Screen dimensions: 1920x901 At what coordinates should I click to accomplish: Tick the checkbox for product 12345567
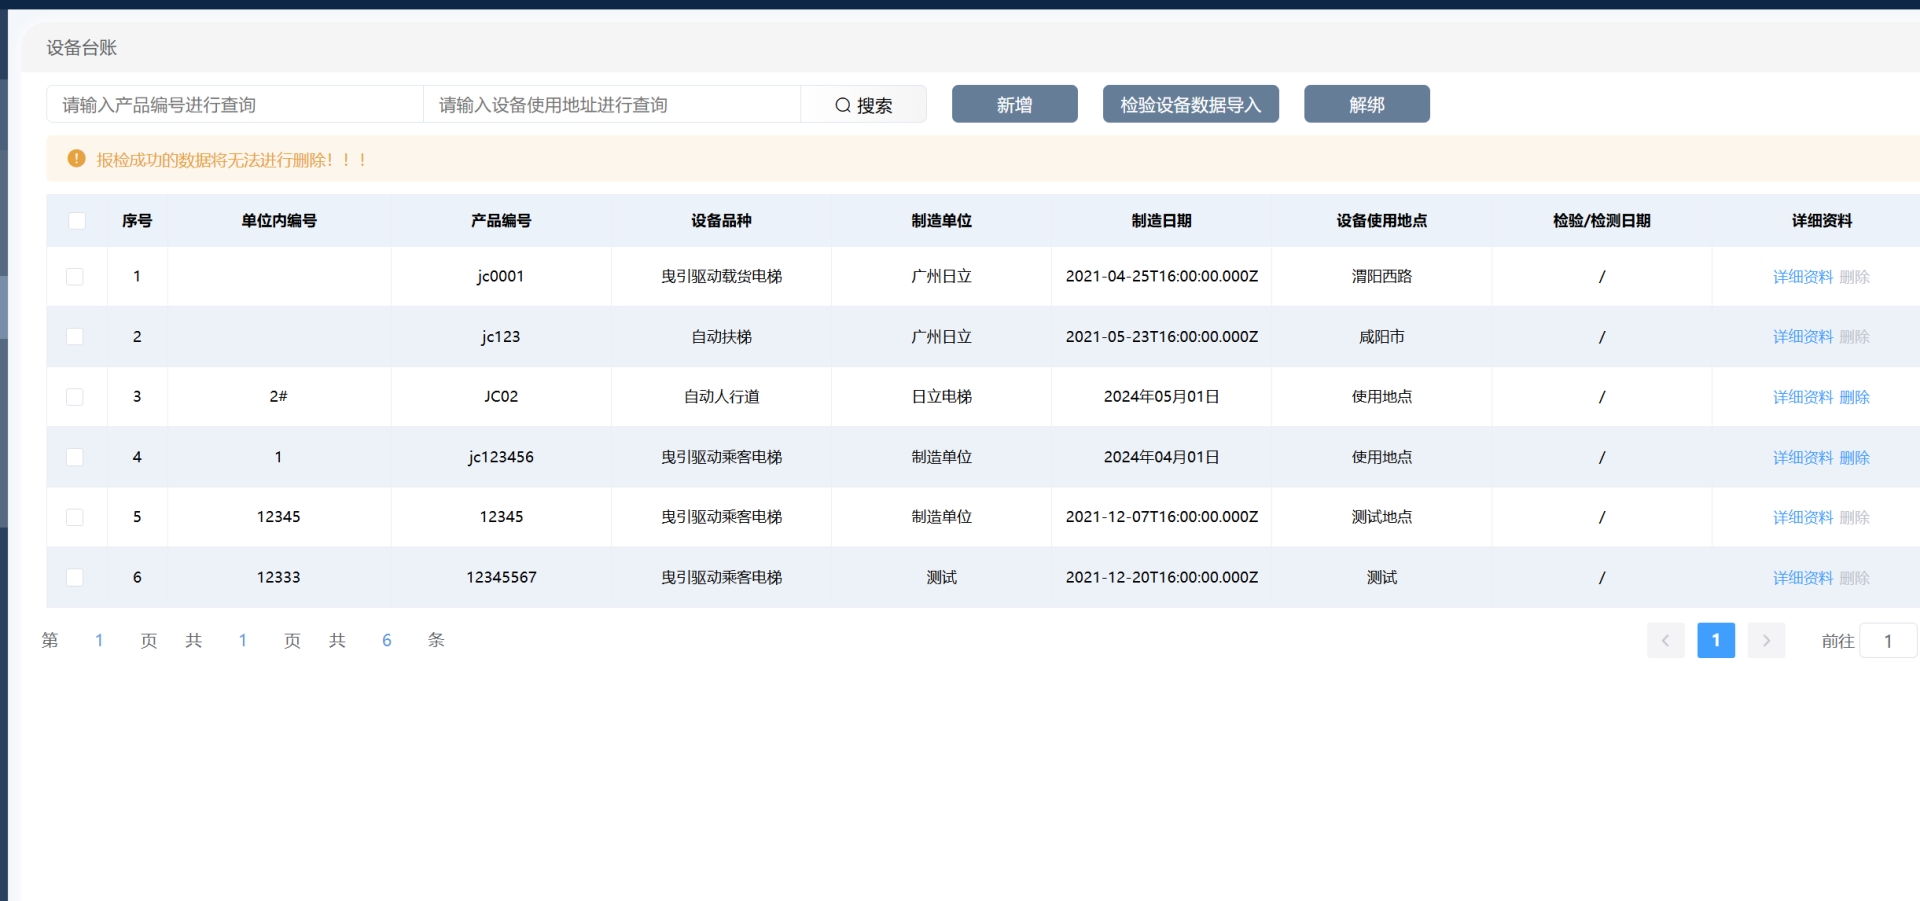(75, 577)
